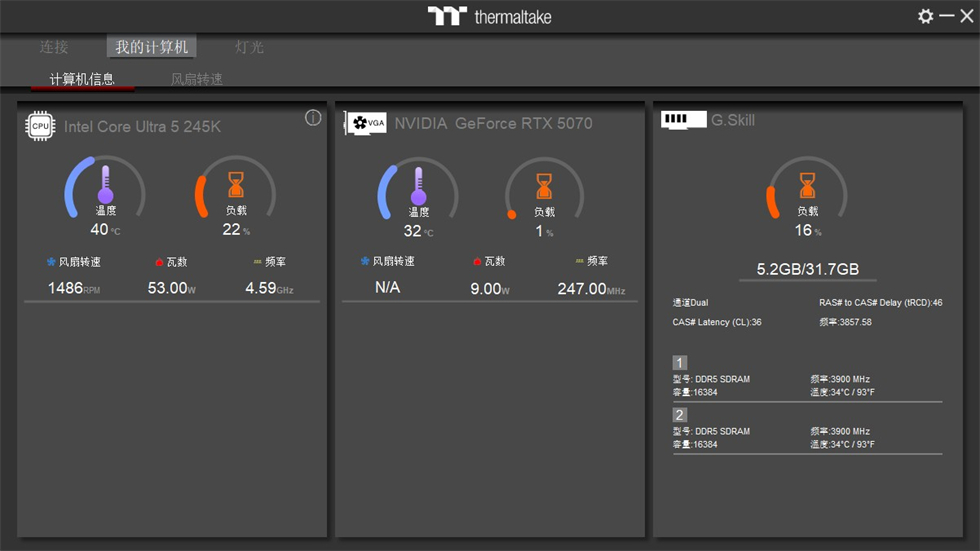The width and height of the screenshot is (980, 551).
Task: Click slot 2 温度:34°C / 93°F text
Action: [842, 445]
